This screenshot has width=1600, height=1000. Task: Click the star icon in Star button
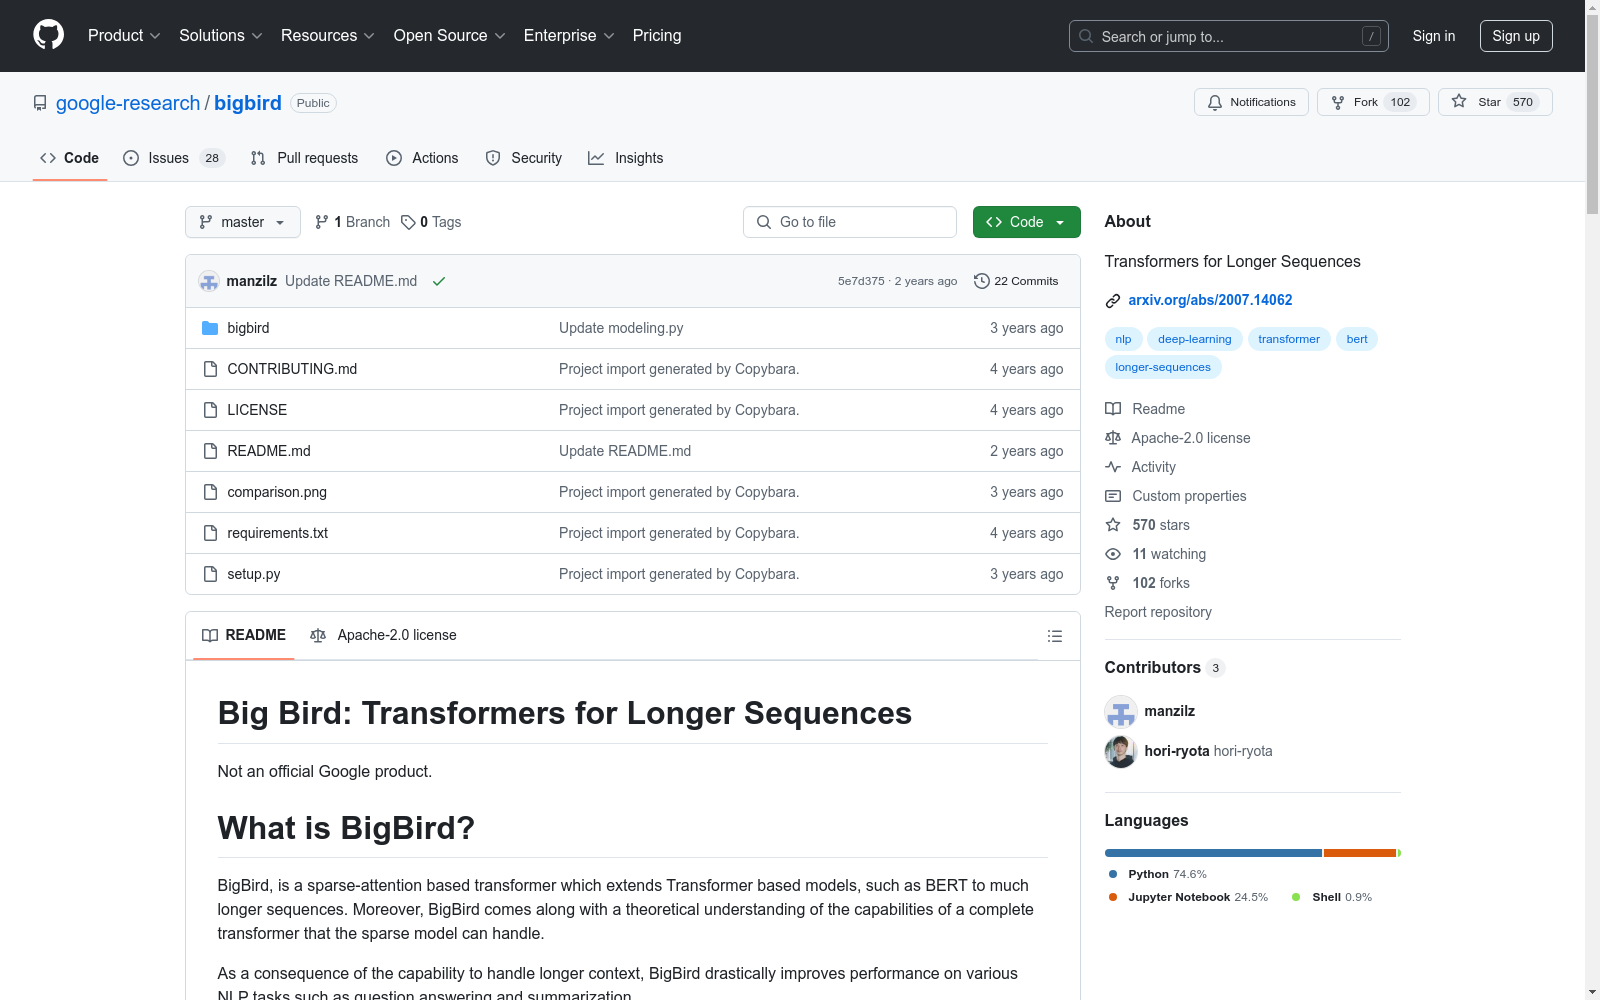tap(1459, 102)
